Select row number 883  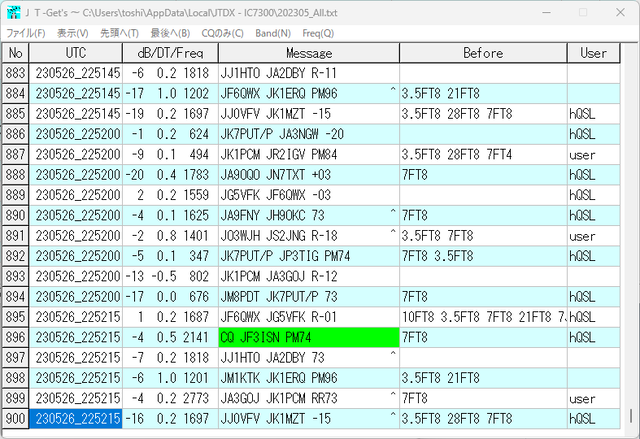click(x=16, y=73)
